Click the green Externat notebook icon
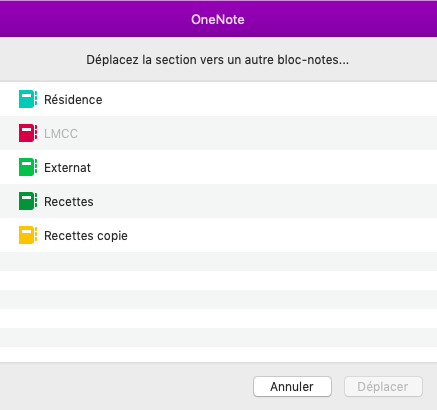This screenshot has height=410, width=437. (x=28, y=167)
